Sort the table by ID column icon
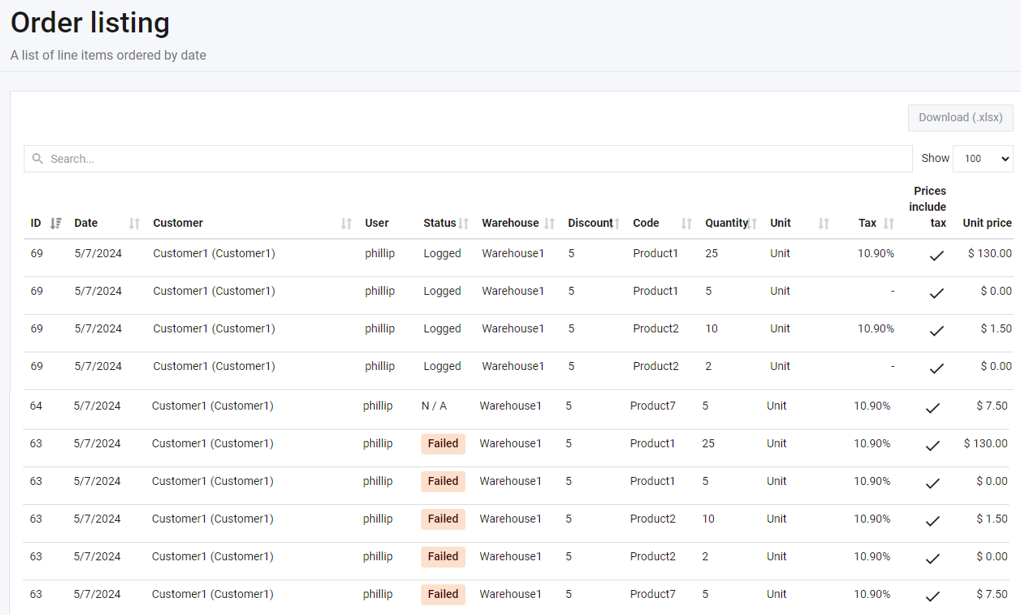The width and height of the screenshot is (1021, 615). [x=56, y=223]
